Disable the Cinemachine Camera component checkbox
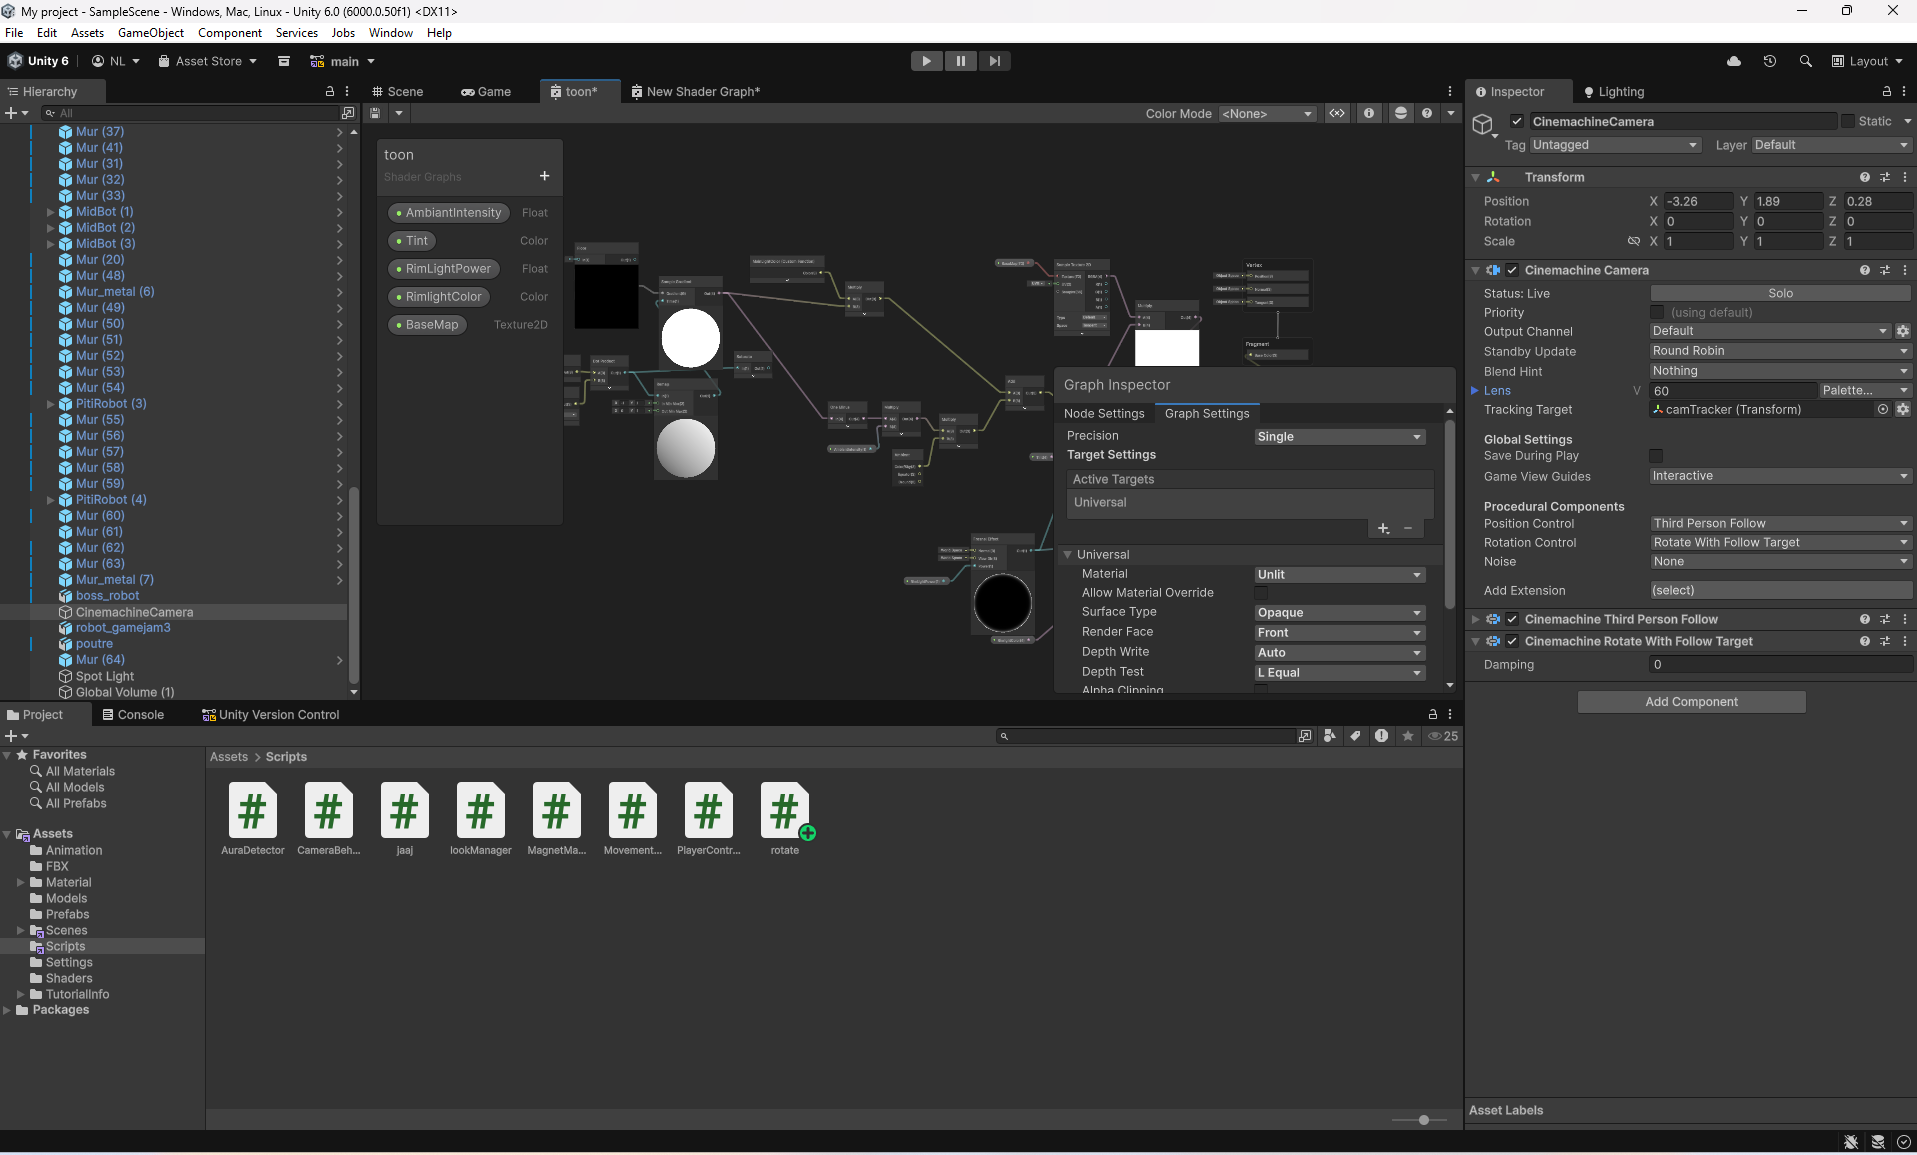The image size is (1917, 1155). point(1512,270)
